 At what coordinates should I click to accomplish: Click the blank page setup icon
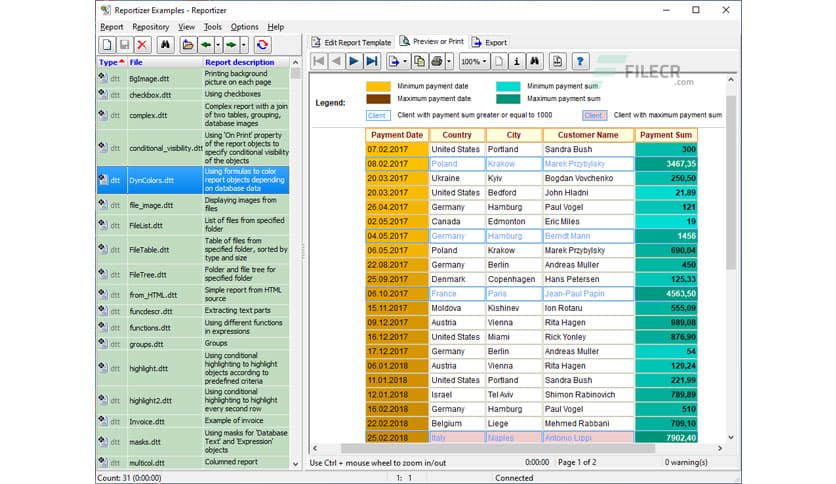pyautogui.click(x=499, y=61)
